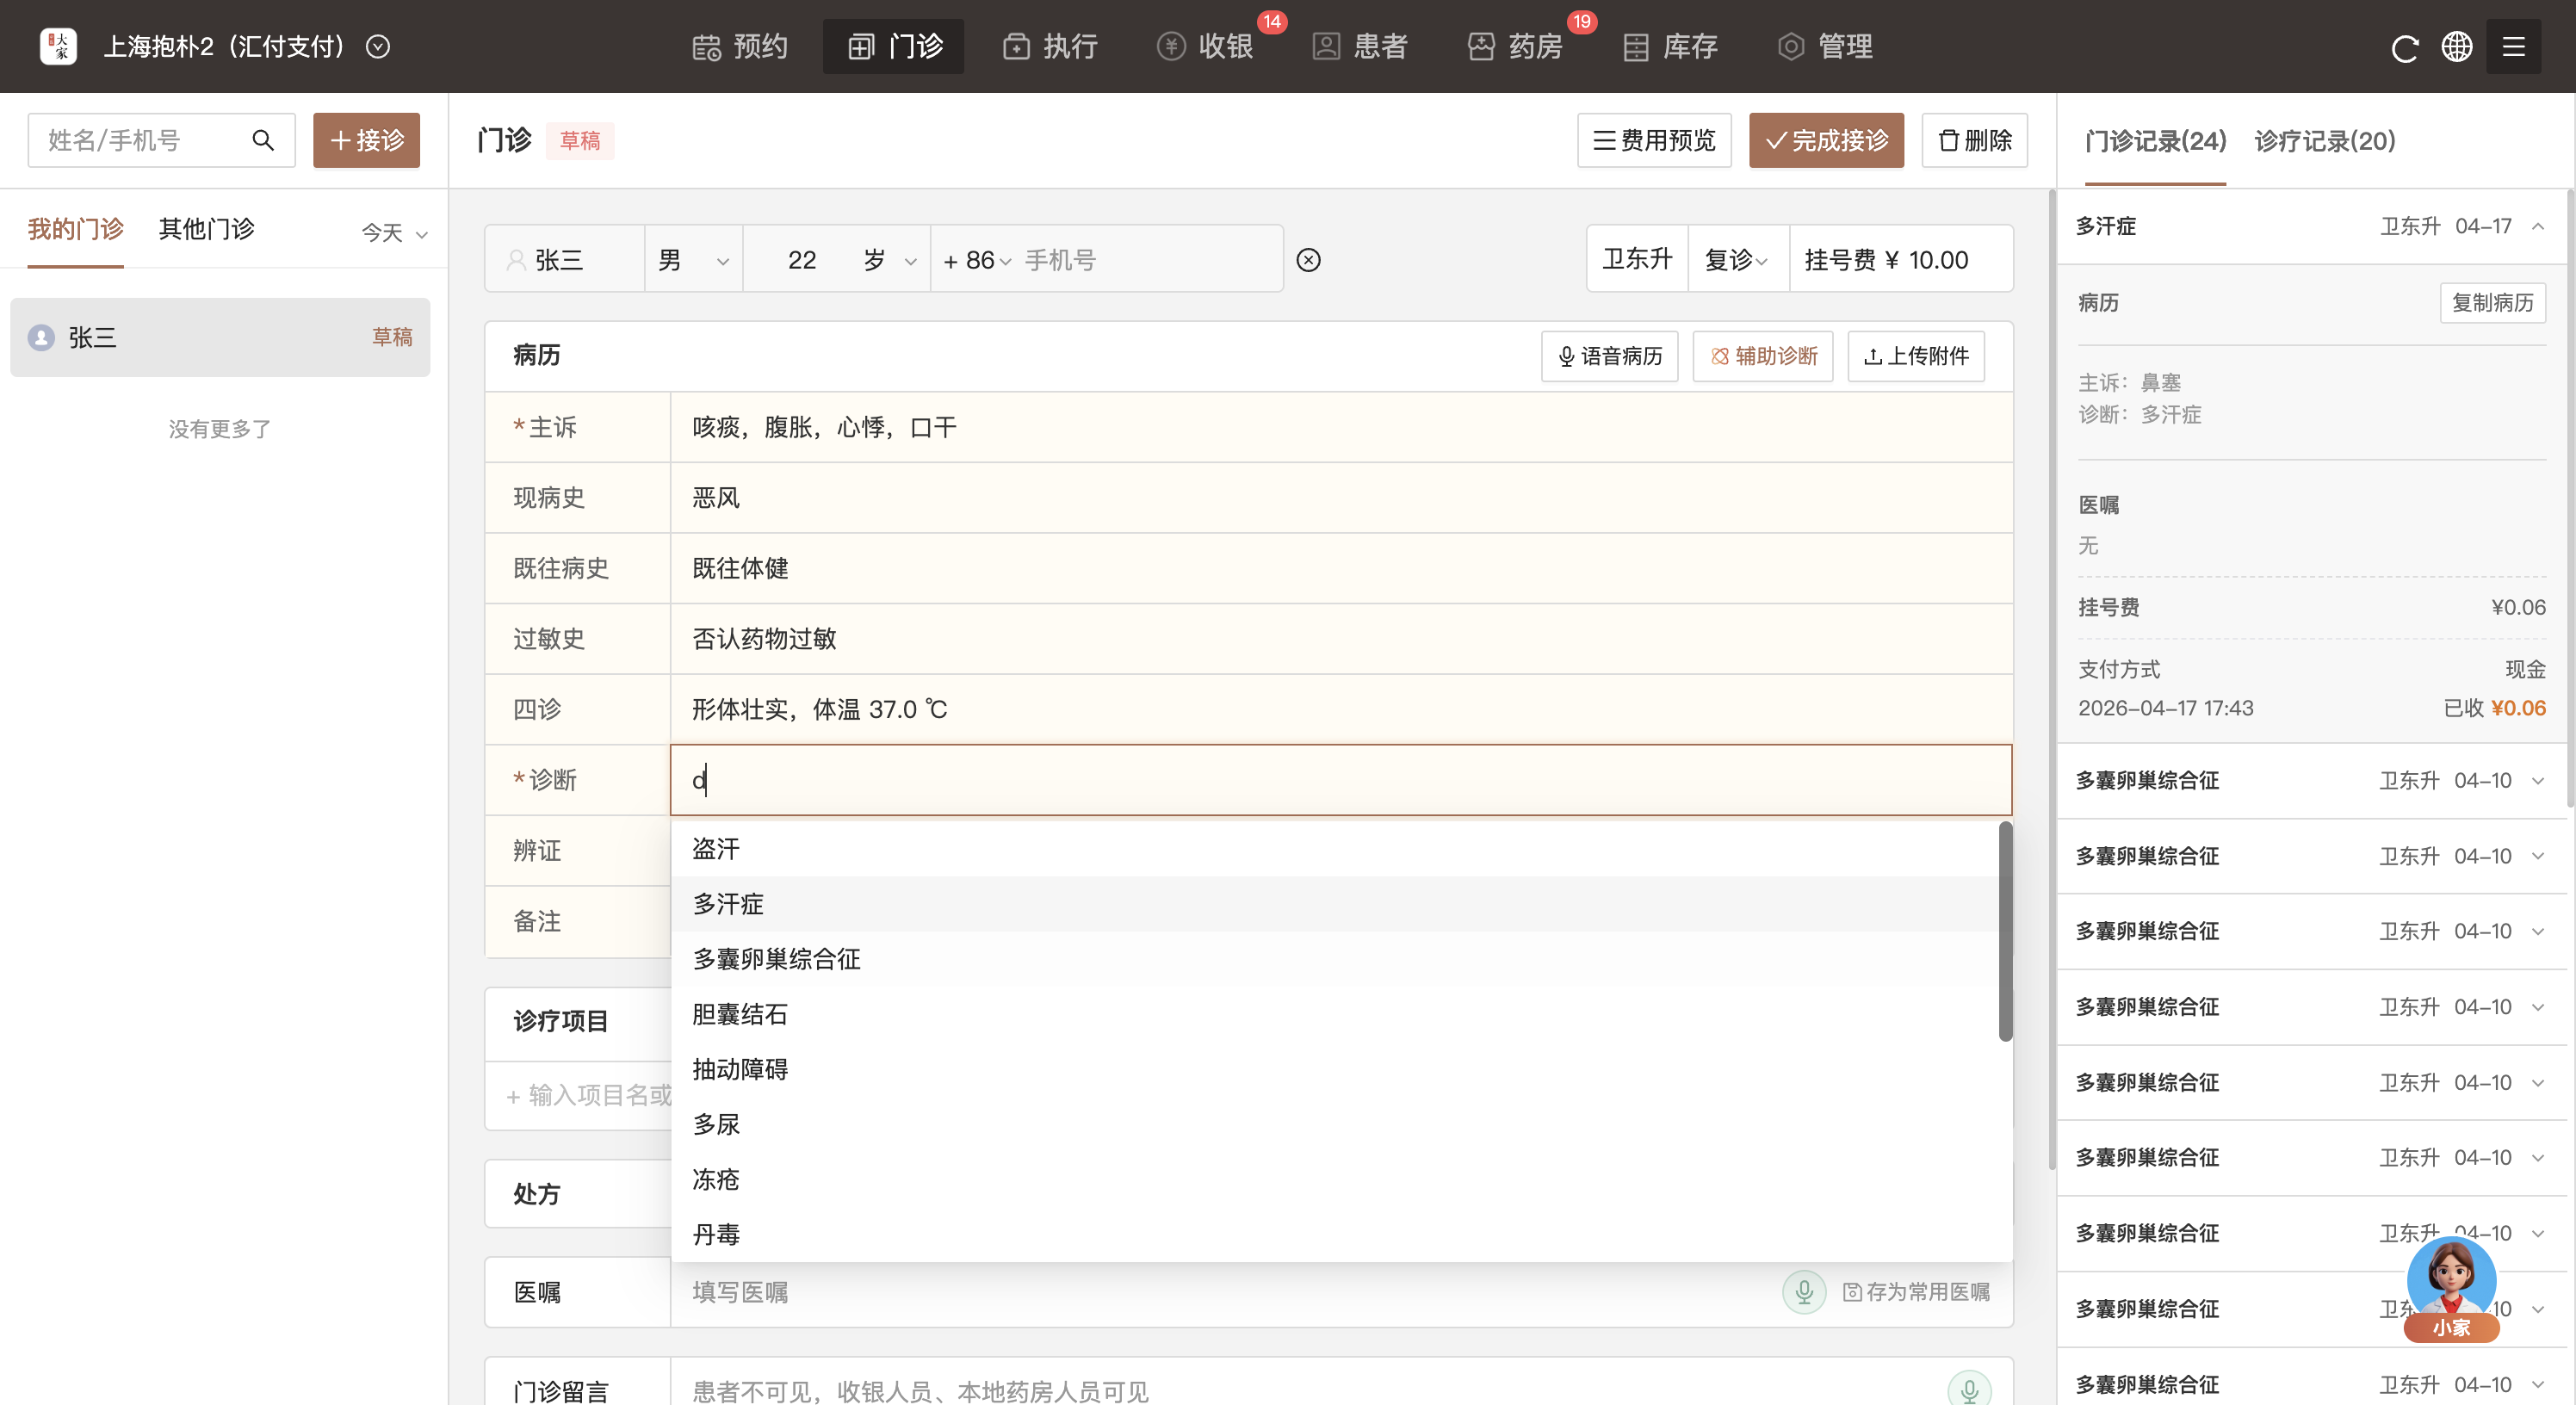Viewport: 2576px width, 1405px height.
Task: Click the 辅助诊断 button
Action: pos(1762,356)
